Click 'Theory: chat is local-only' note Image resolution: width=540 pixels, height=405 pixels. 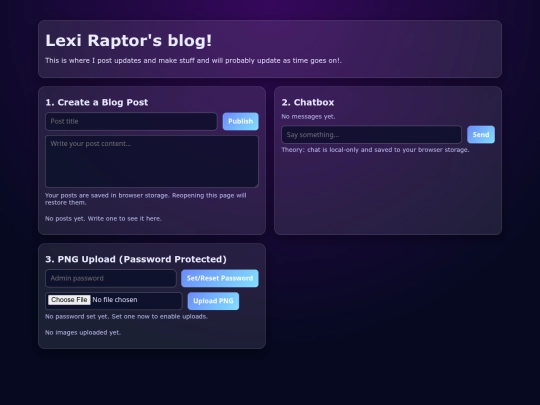[375, 150]
